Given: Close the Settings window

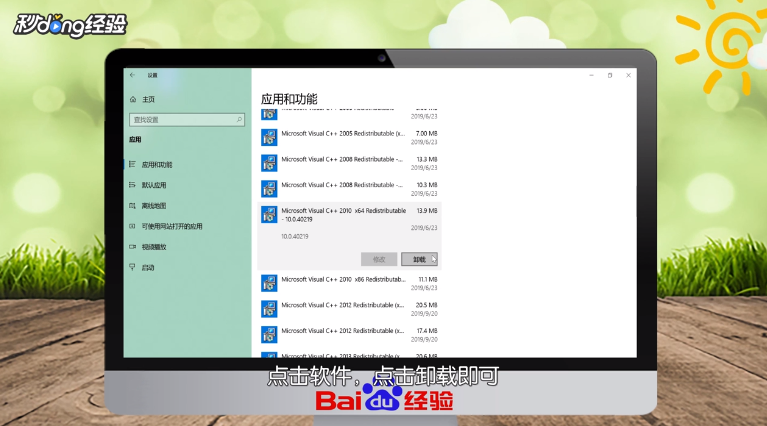Looking at the screenshot, I should 629,75.
